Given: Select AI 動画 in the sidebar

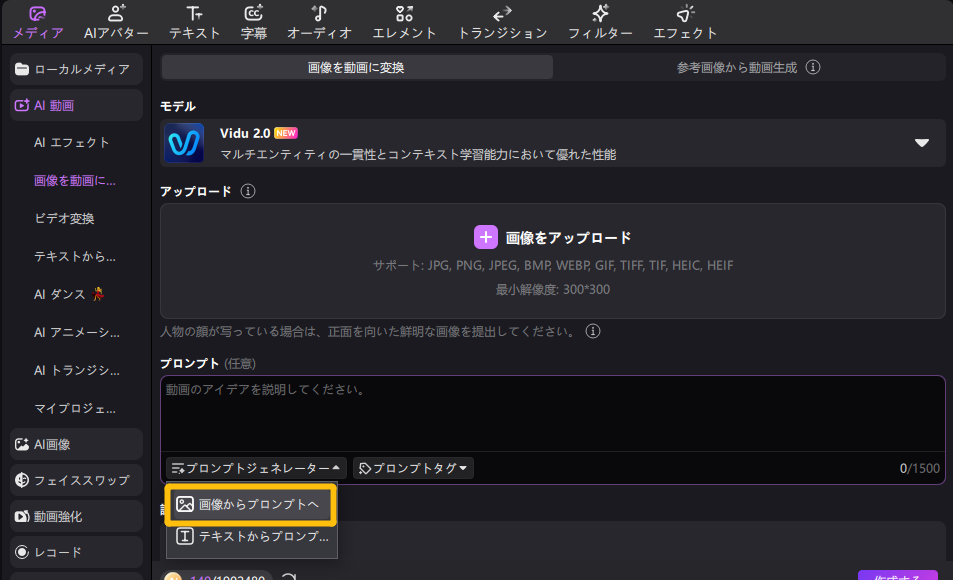Looking at the screenshot, I should (76, 105).
